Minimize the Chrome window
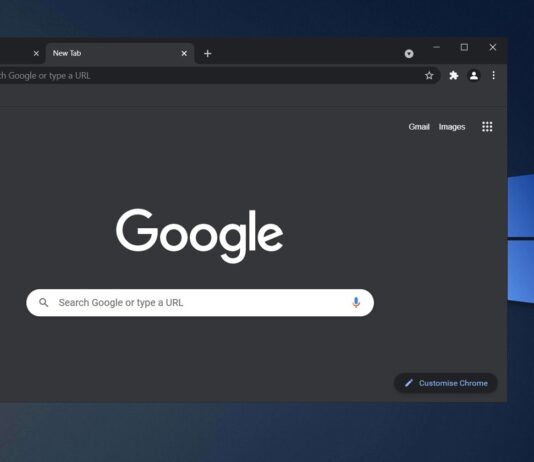Screen dimensions: 534x462 tap(436, 47)
